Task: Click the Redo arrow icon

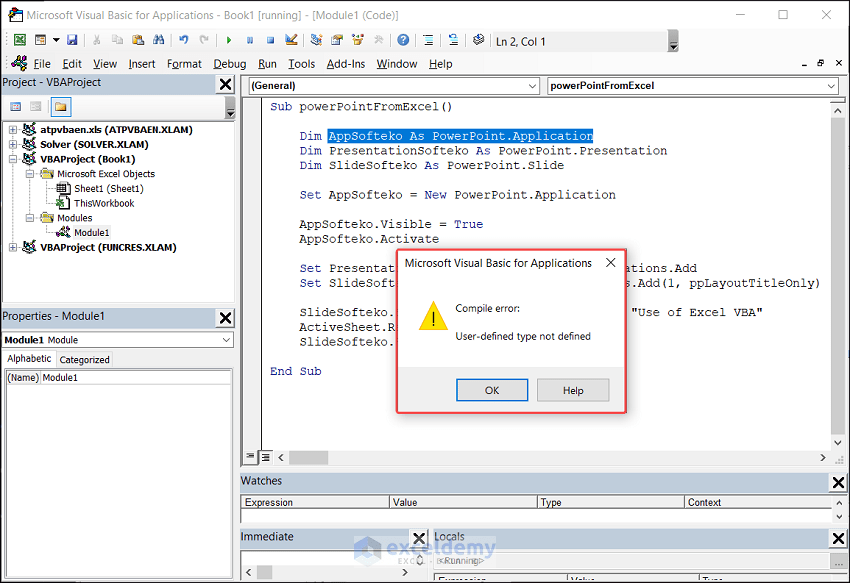Action: pyautogui.click(x=204, y=40)
